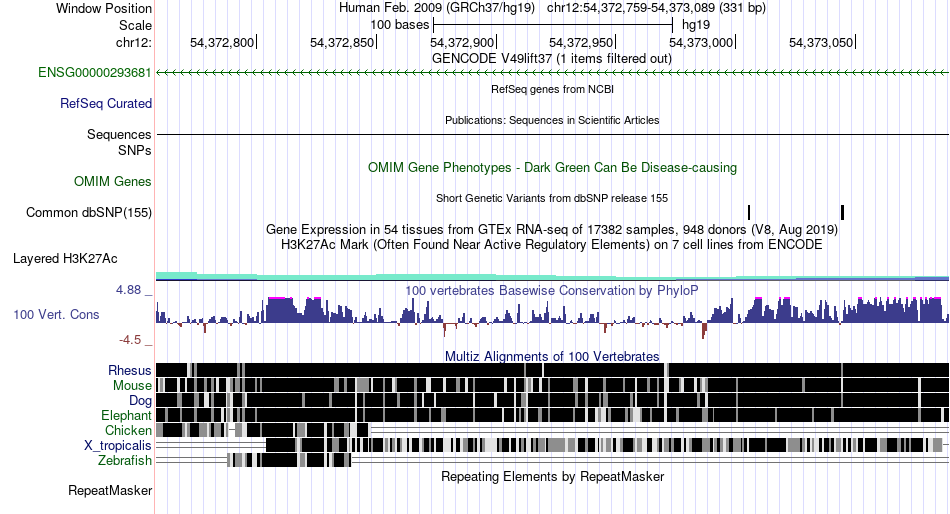
Task: Click the H3K27Ac cyan signal band
Action: point(553,277)
